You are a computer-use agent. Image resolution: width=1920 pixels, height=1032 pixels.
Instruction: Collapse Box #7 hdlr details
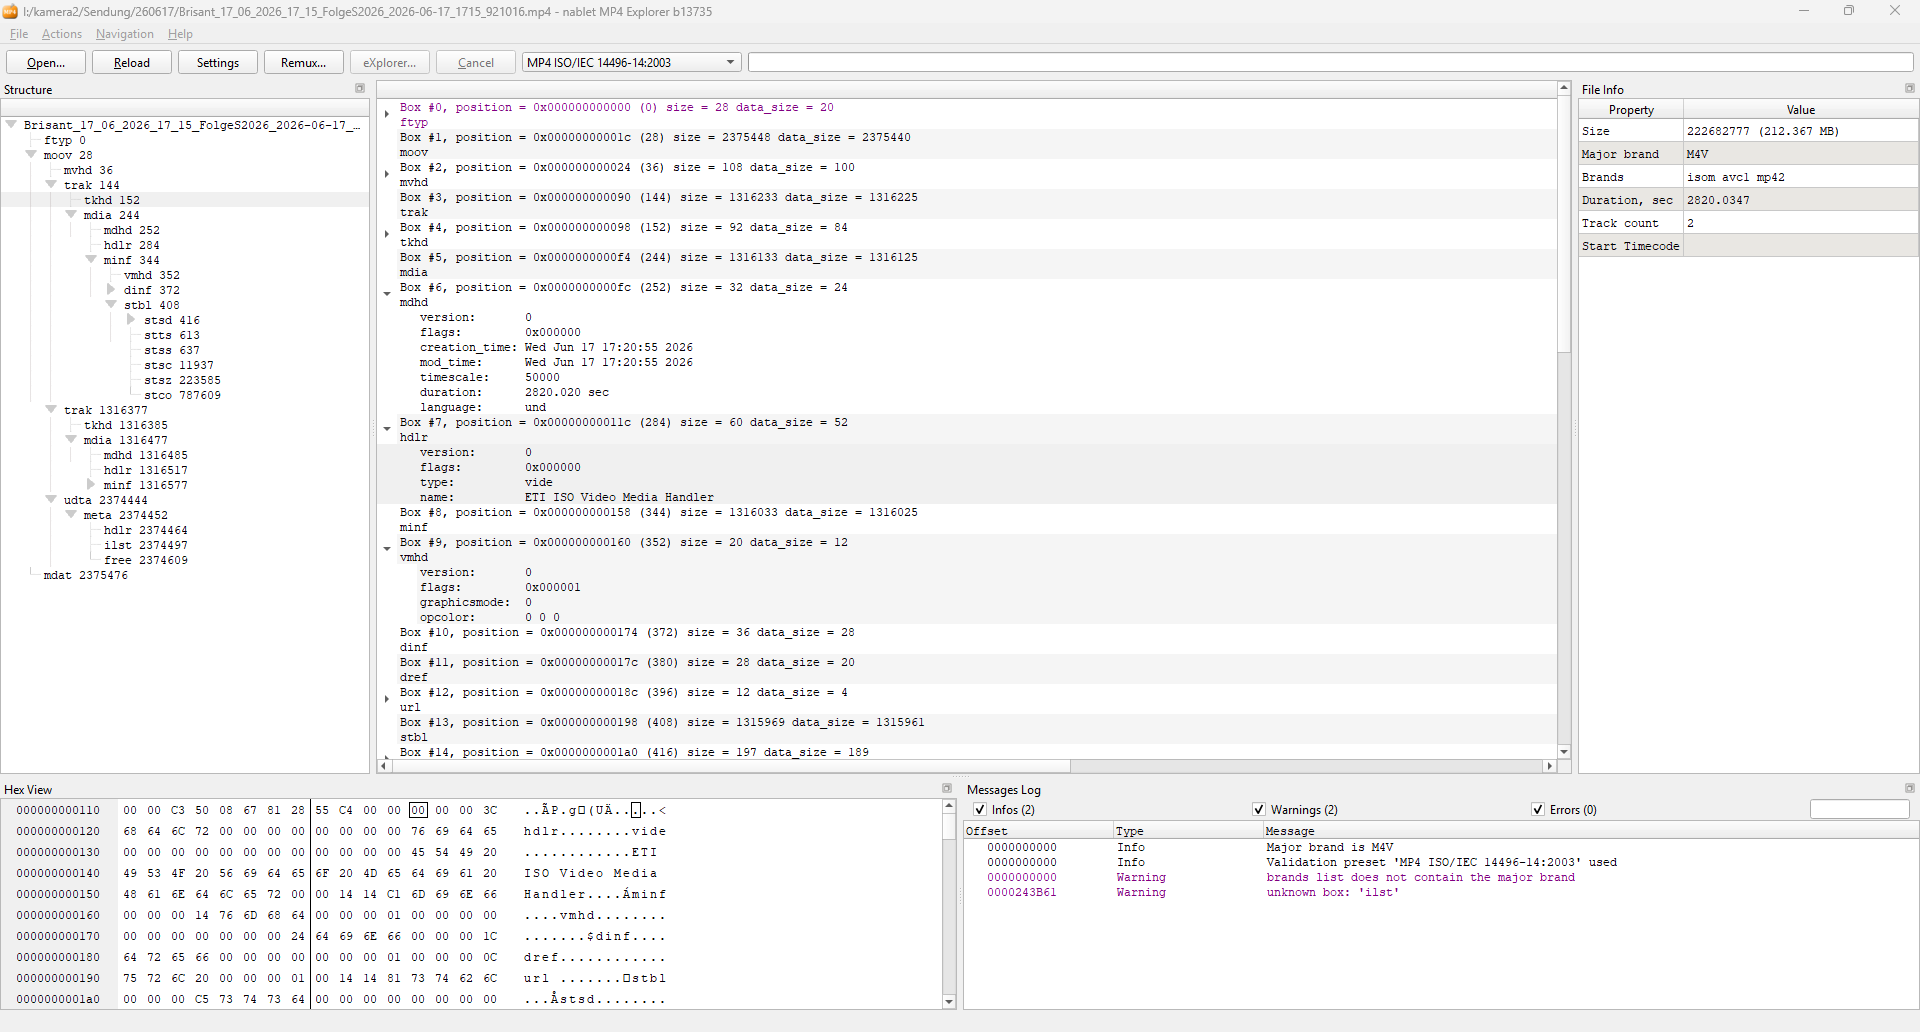coord(387,429)
